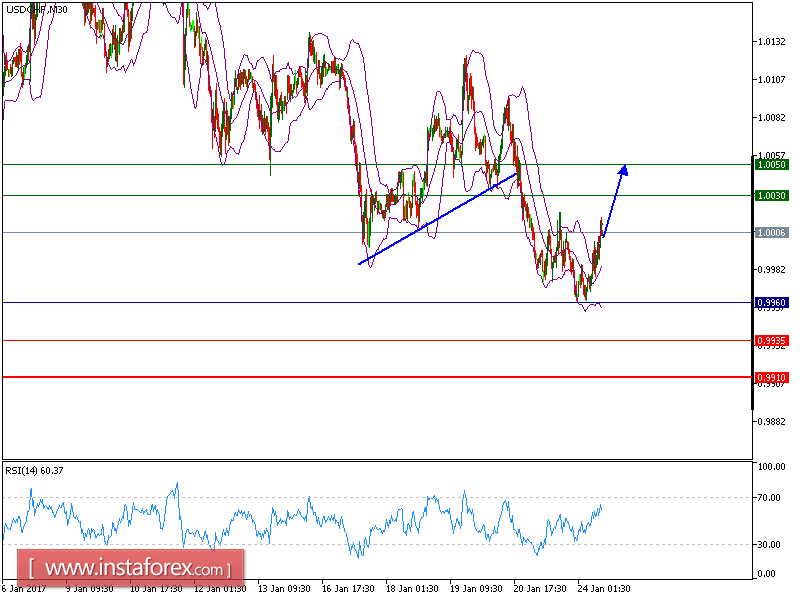Select the green horizontal line at 1.0030
800x600 pixels.
pyautogui.click(x=378, y=196)
